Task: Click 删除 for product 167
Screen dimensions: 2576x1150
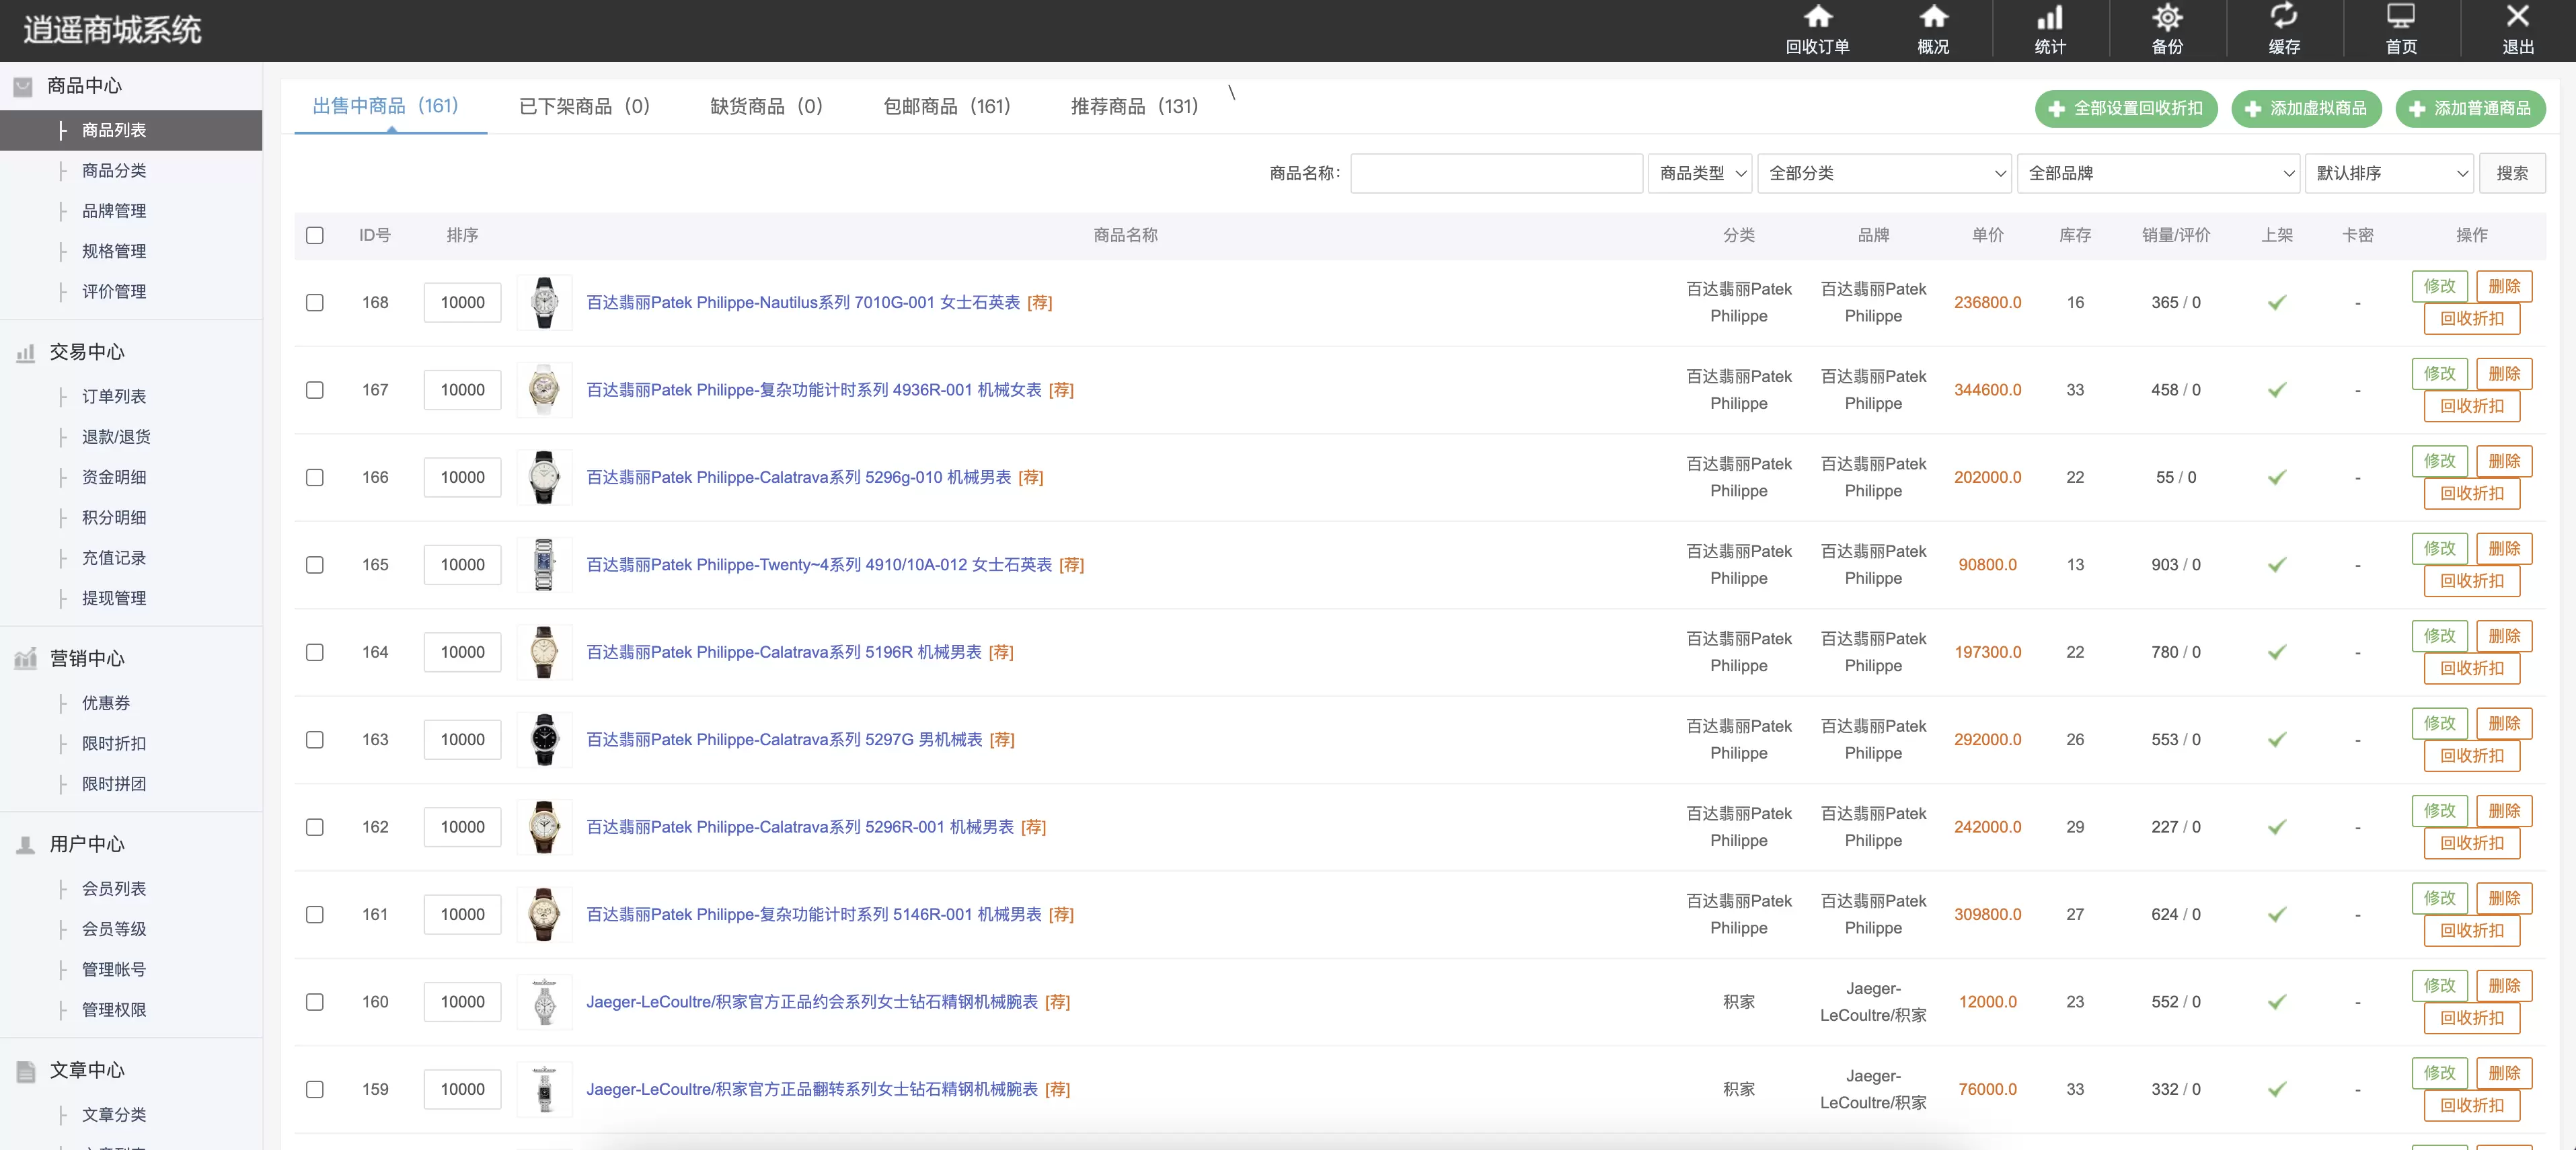Action: [x=2504, y=374]
